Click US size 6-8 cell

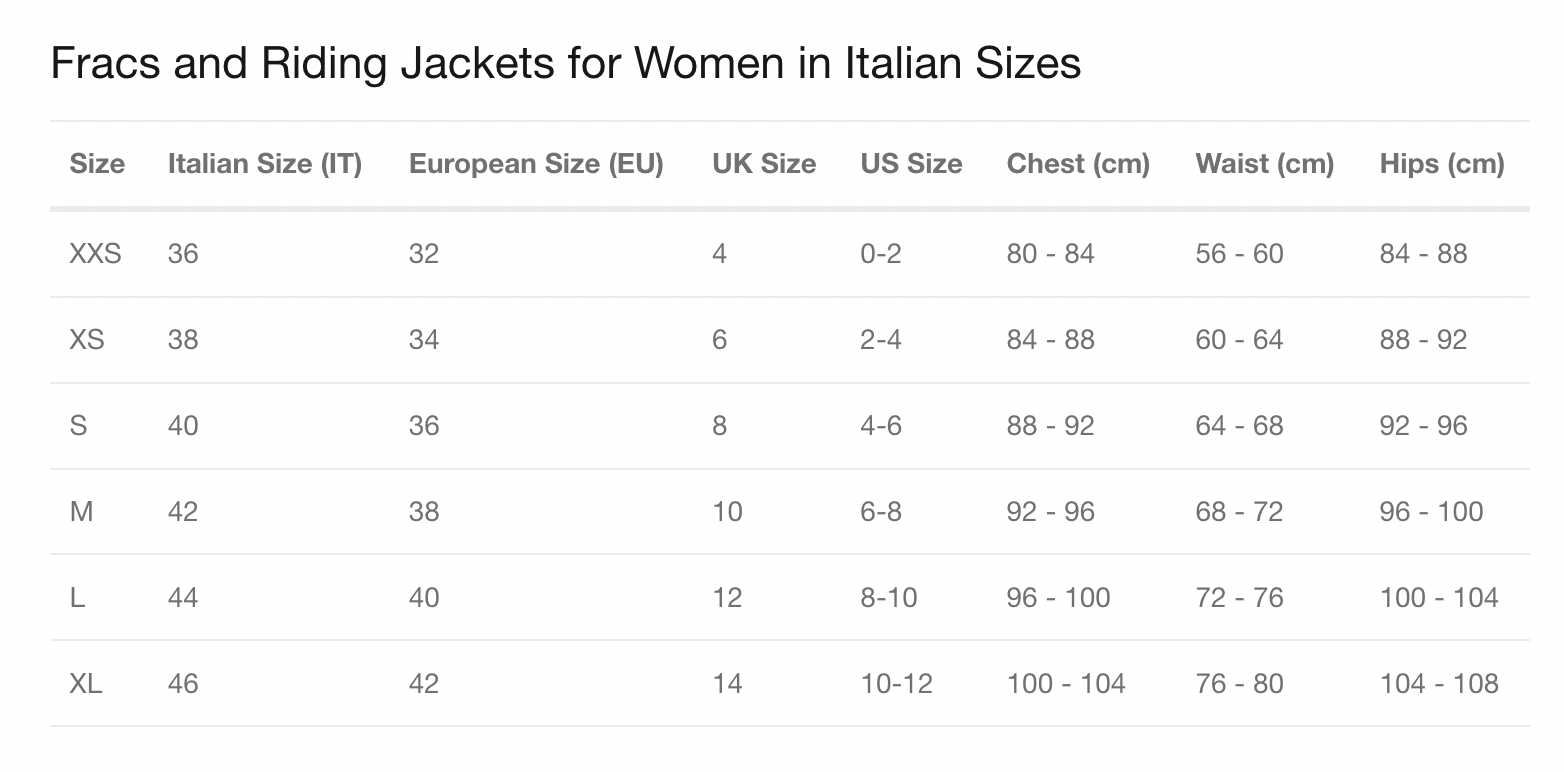pyautogui.click(x=881, y=512)
